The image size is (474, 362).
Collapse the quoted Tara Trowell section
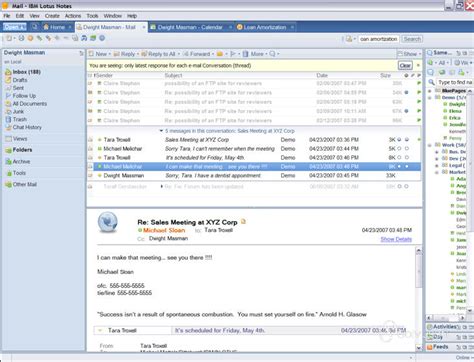tap(100, 330)
